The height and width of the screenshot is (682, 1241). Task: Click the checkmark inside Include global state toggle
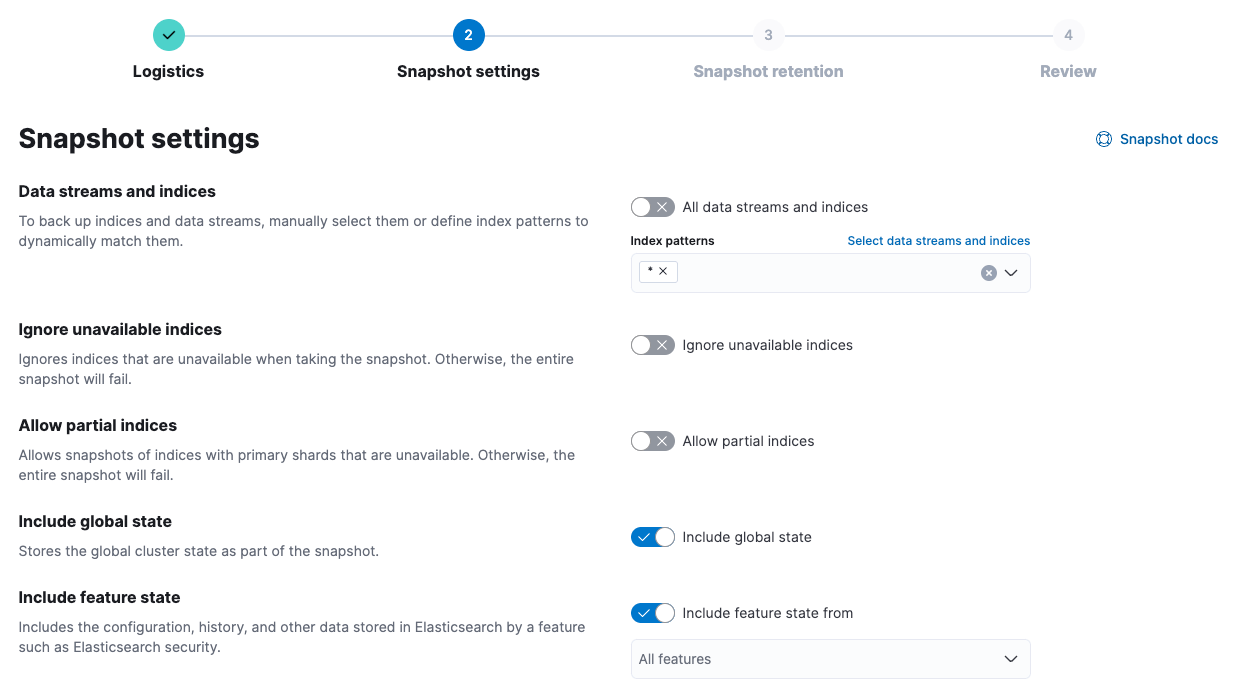(x=643, y=537)
